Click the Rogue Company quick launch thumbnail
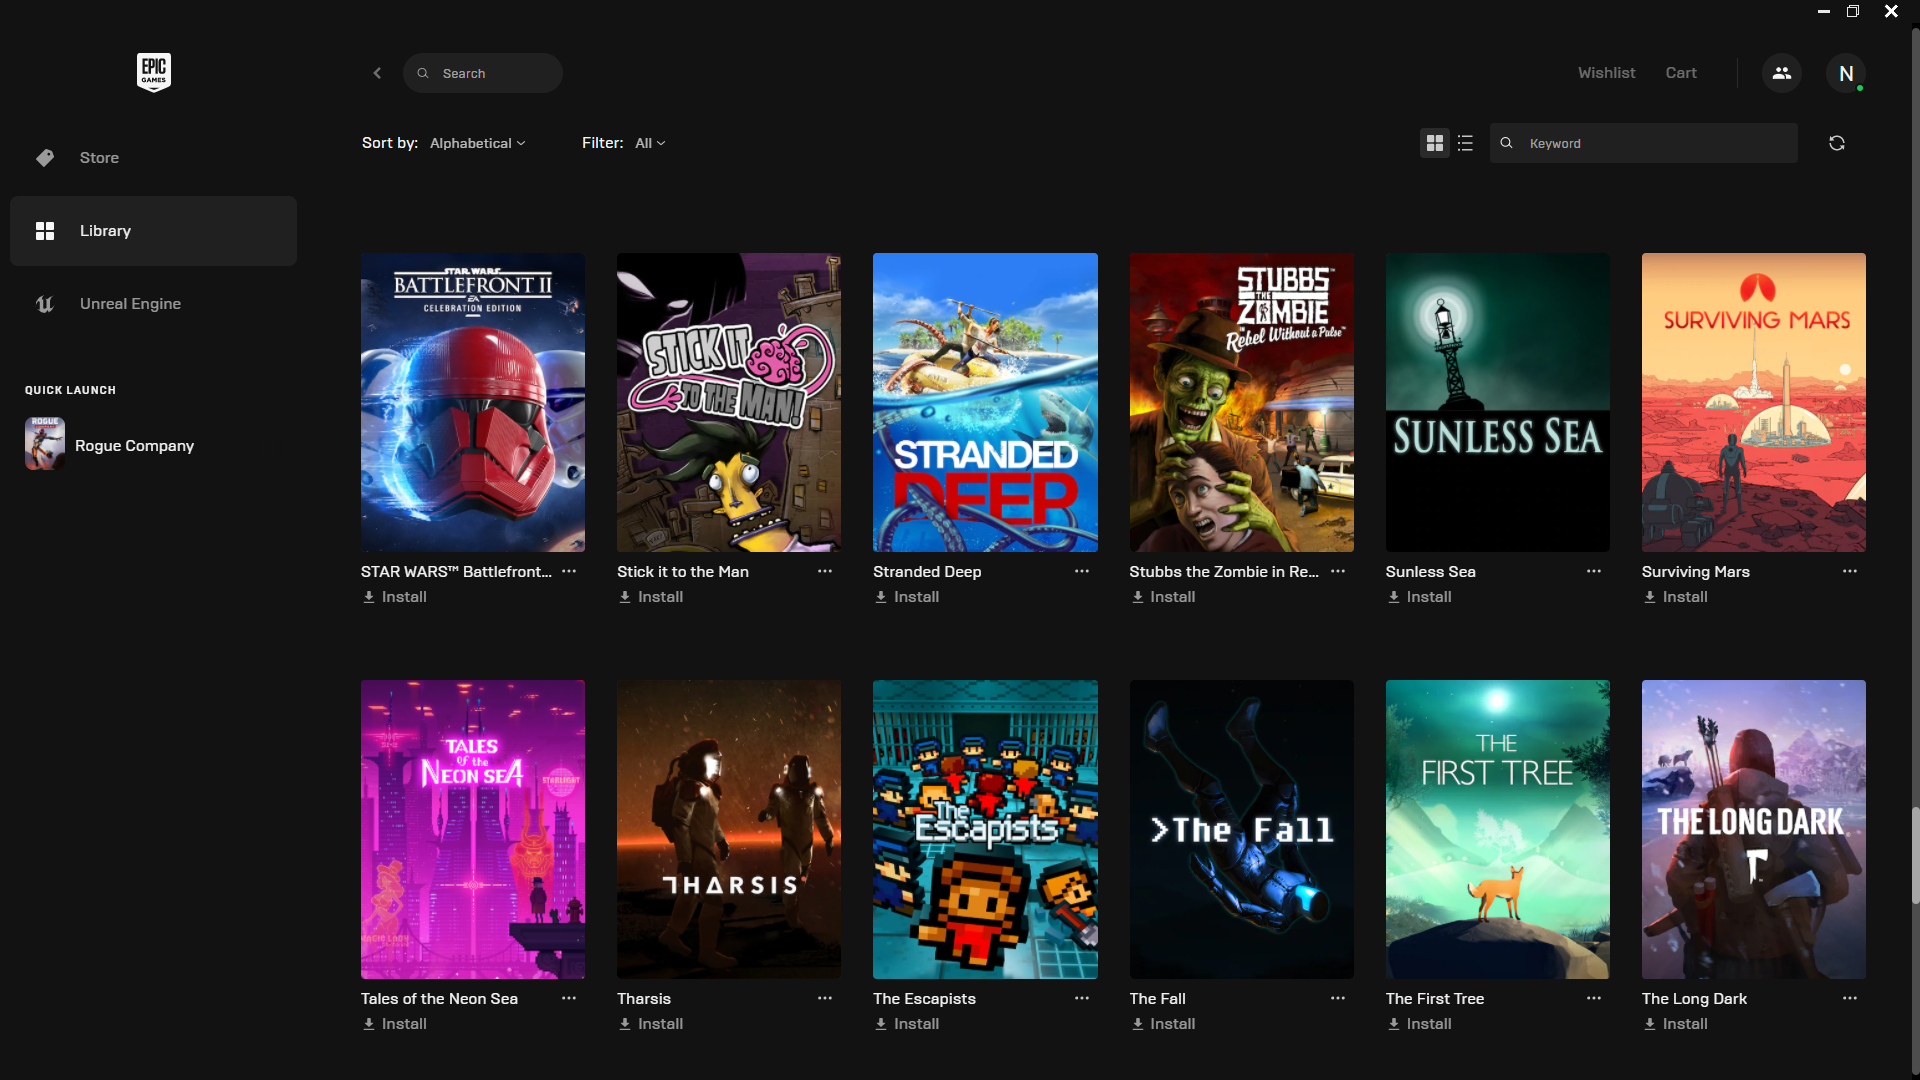Screen dimensions: 1920x1080 [45, 444]
